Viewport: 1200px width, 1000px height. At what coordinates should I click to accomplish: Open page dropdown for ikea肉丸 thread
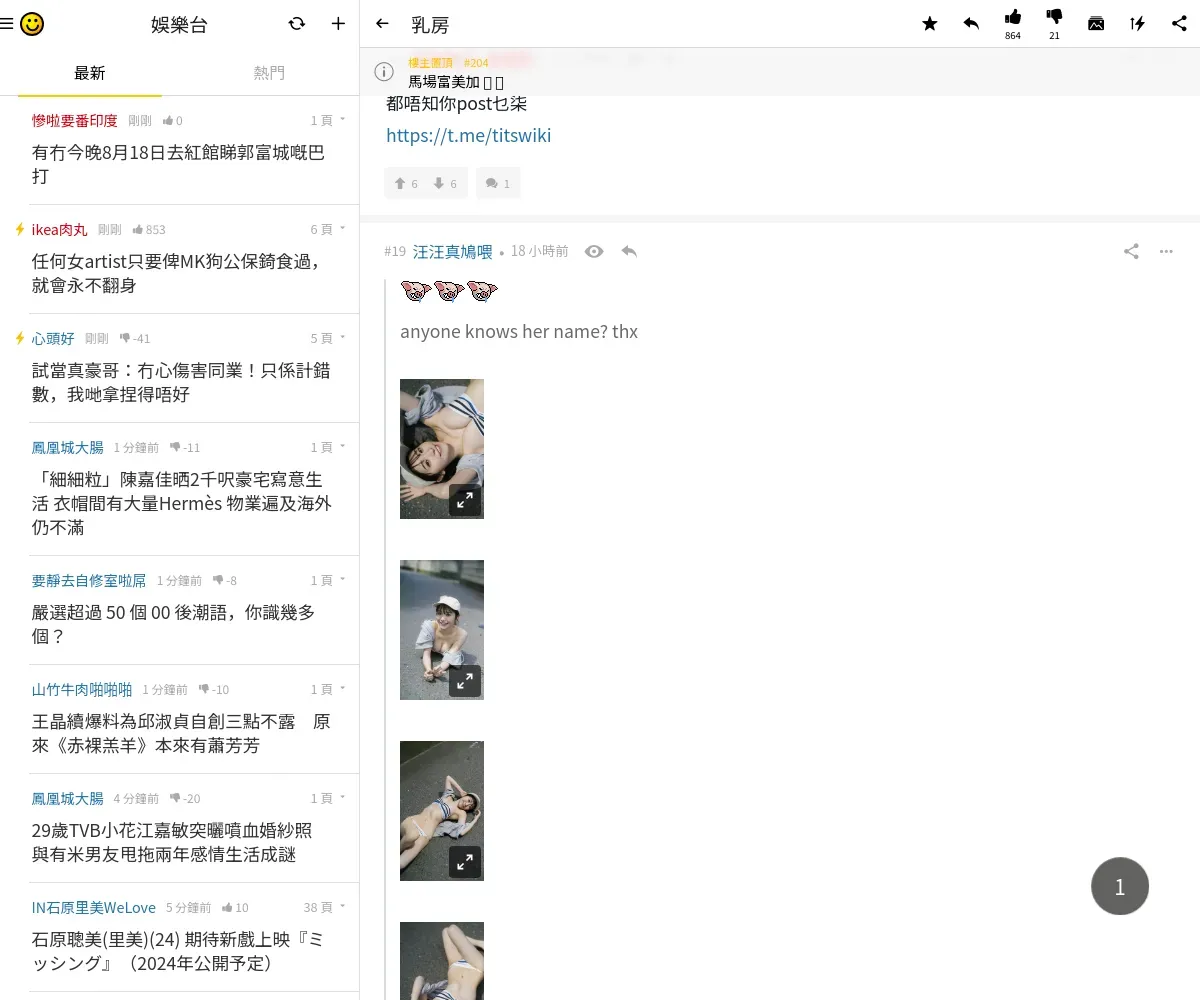328,229
